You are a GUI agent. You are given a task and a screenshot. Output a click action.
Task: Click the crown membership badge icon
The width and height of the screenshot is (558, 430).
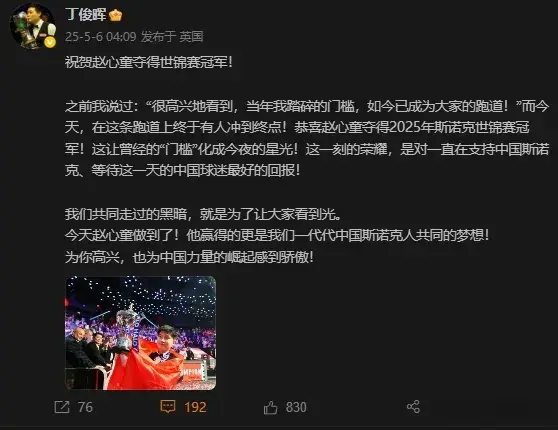[116, 15]
